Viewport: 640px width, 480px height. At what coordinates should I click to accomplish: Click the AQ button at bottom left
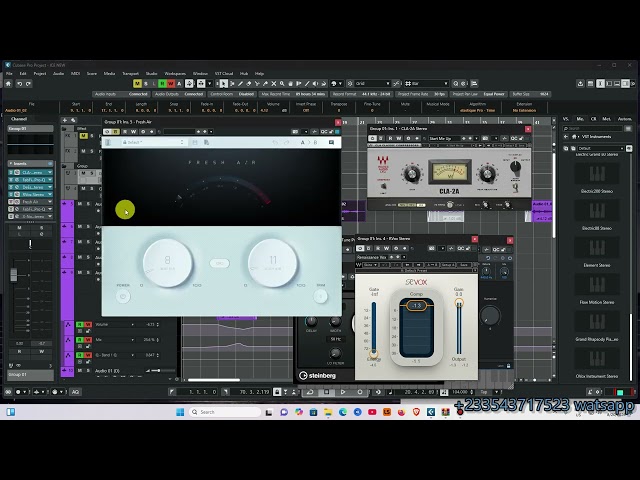(x=75, y=392)
